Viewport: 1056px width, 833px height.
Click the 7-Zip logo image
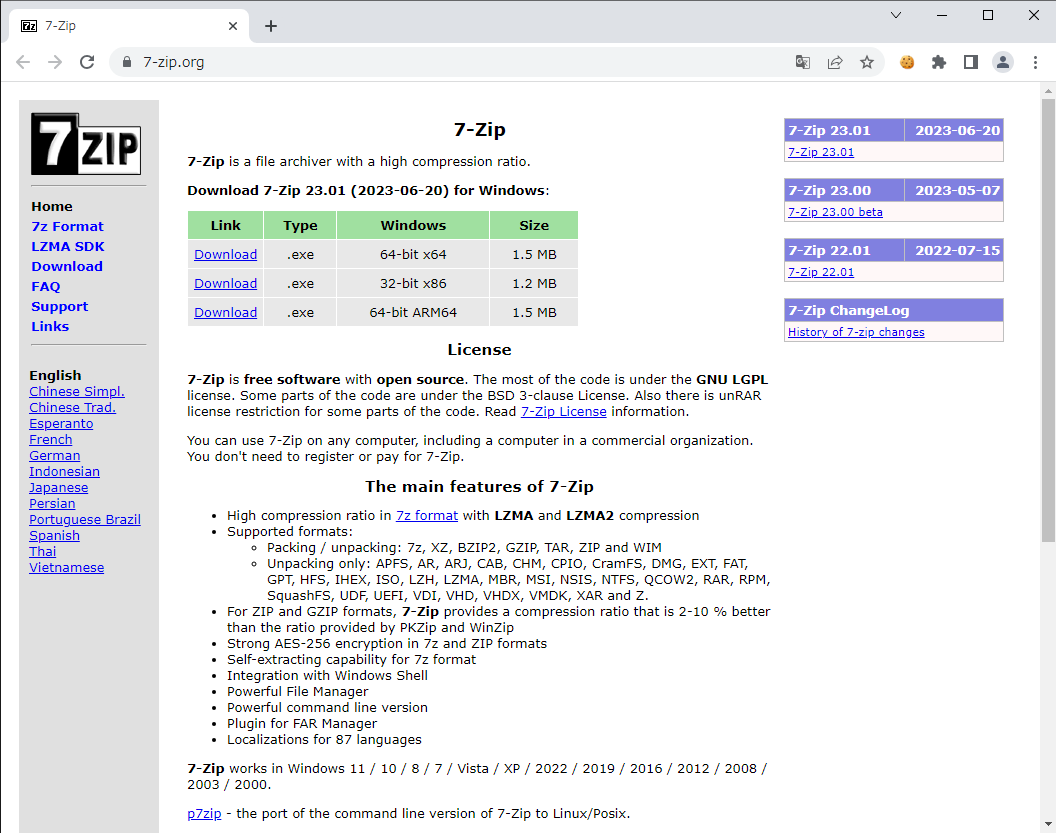coord(86,144)
